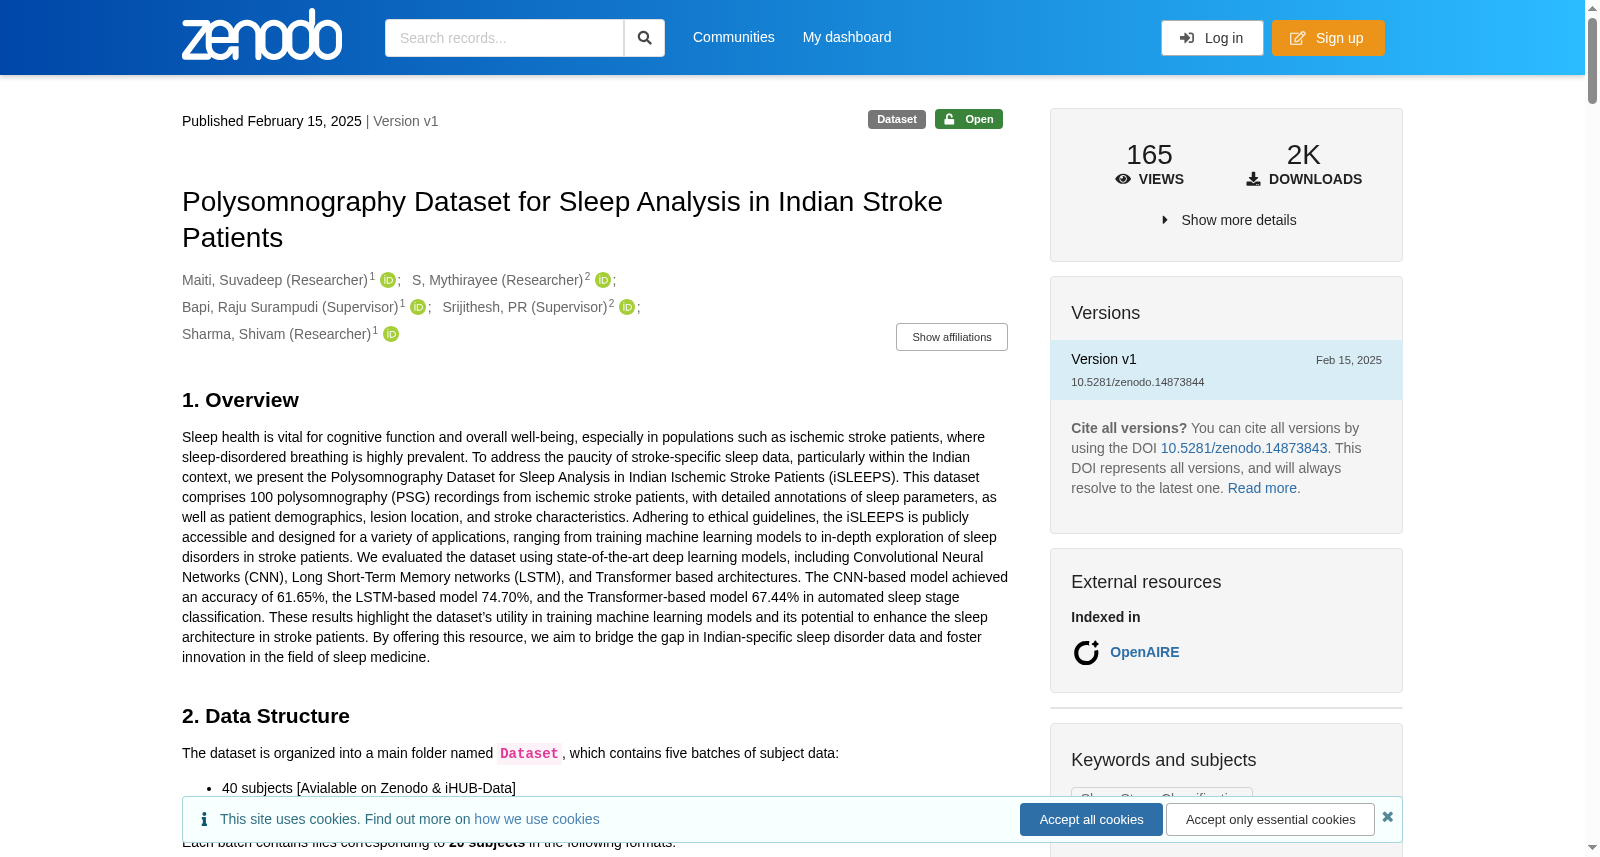Click the Log in button
Screen dimensions: 1600x857
(x=1212, y=38)
